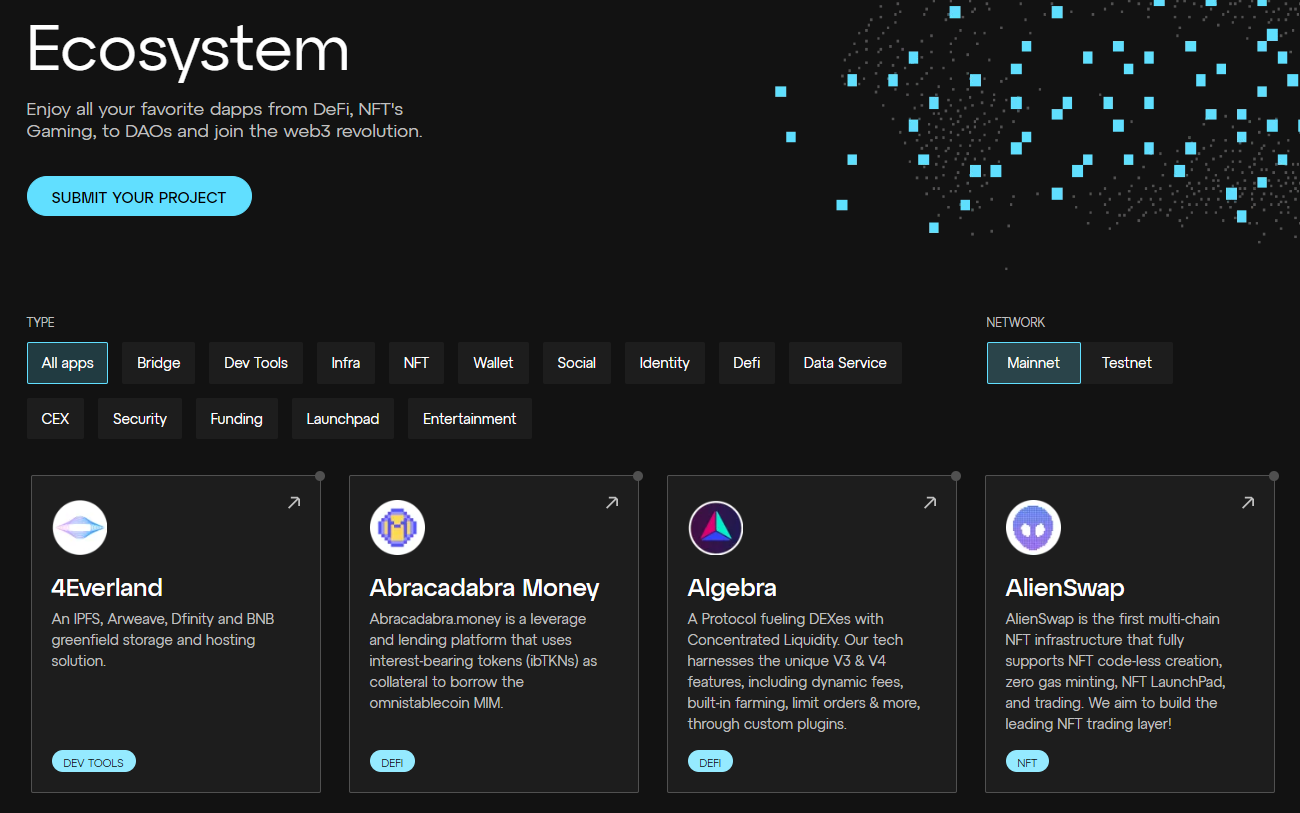This screenshot has width=1300, height=813.
Task: Click the AlienSwap description text
Action: coord(1116,671)
